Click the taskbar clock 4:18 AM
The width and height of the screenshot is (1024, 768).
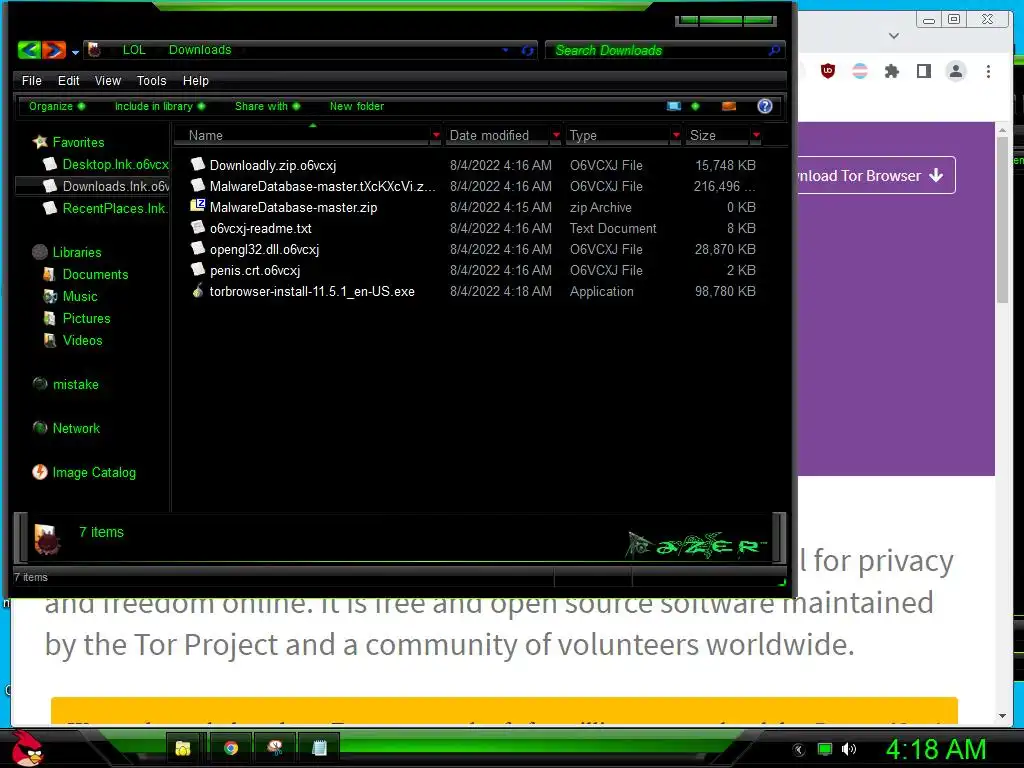(935, 749)
